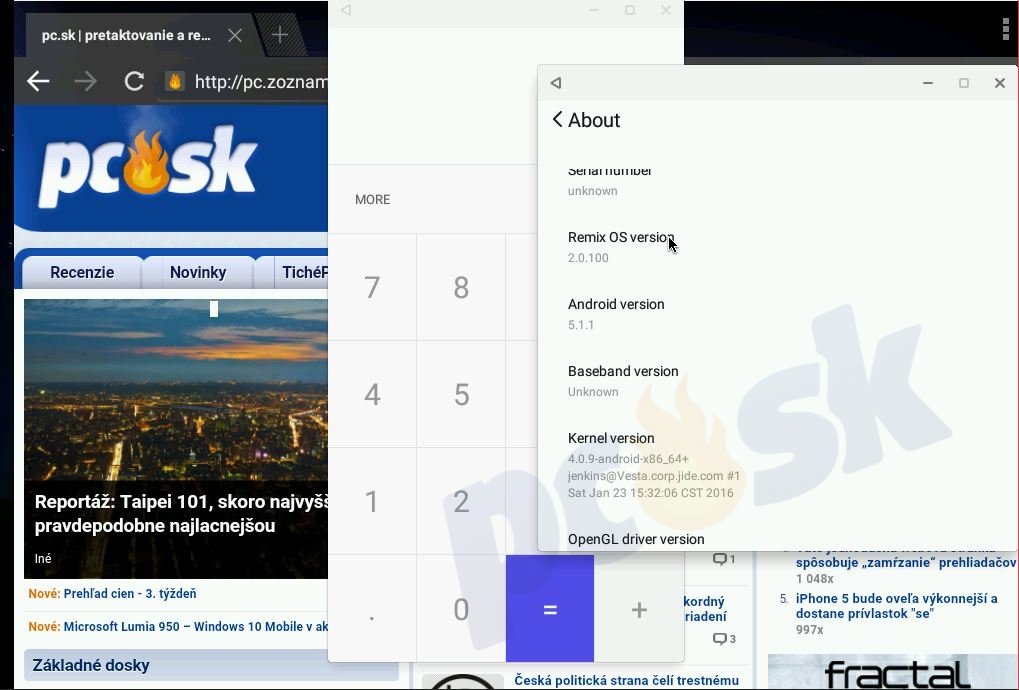Viewport: 1019px width, 690px height.
Task: Tap the 7 key in Calculator
Action: (x=372, y=287)
